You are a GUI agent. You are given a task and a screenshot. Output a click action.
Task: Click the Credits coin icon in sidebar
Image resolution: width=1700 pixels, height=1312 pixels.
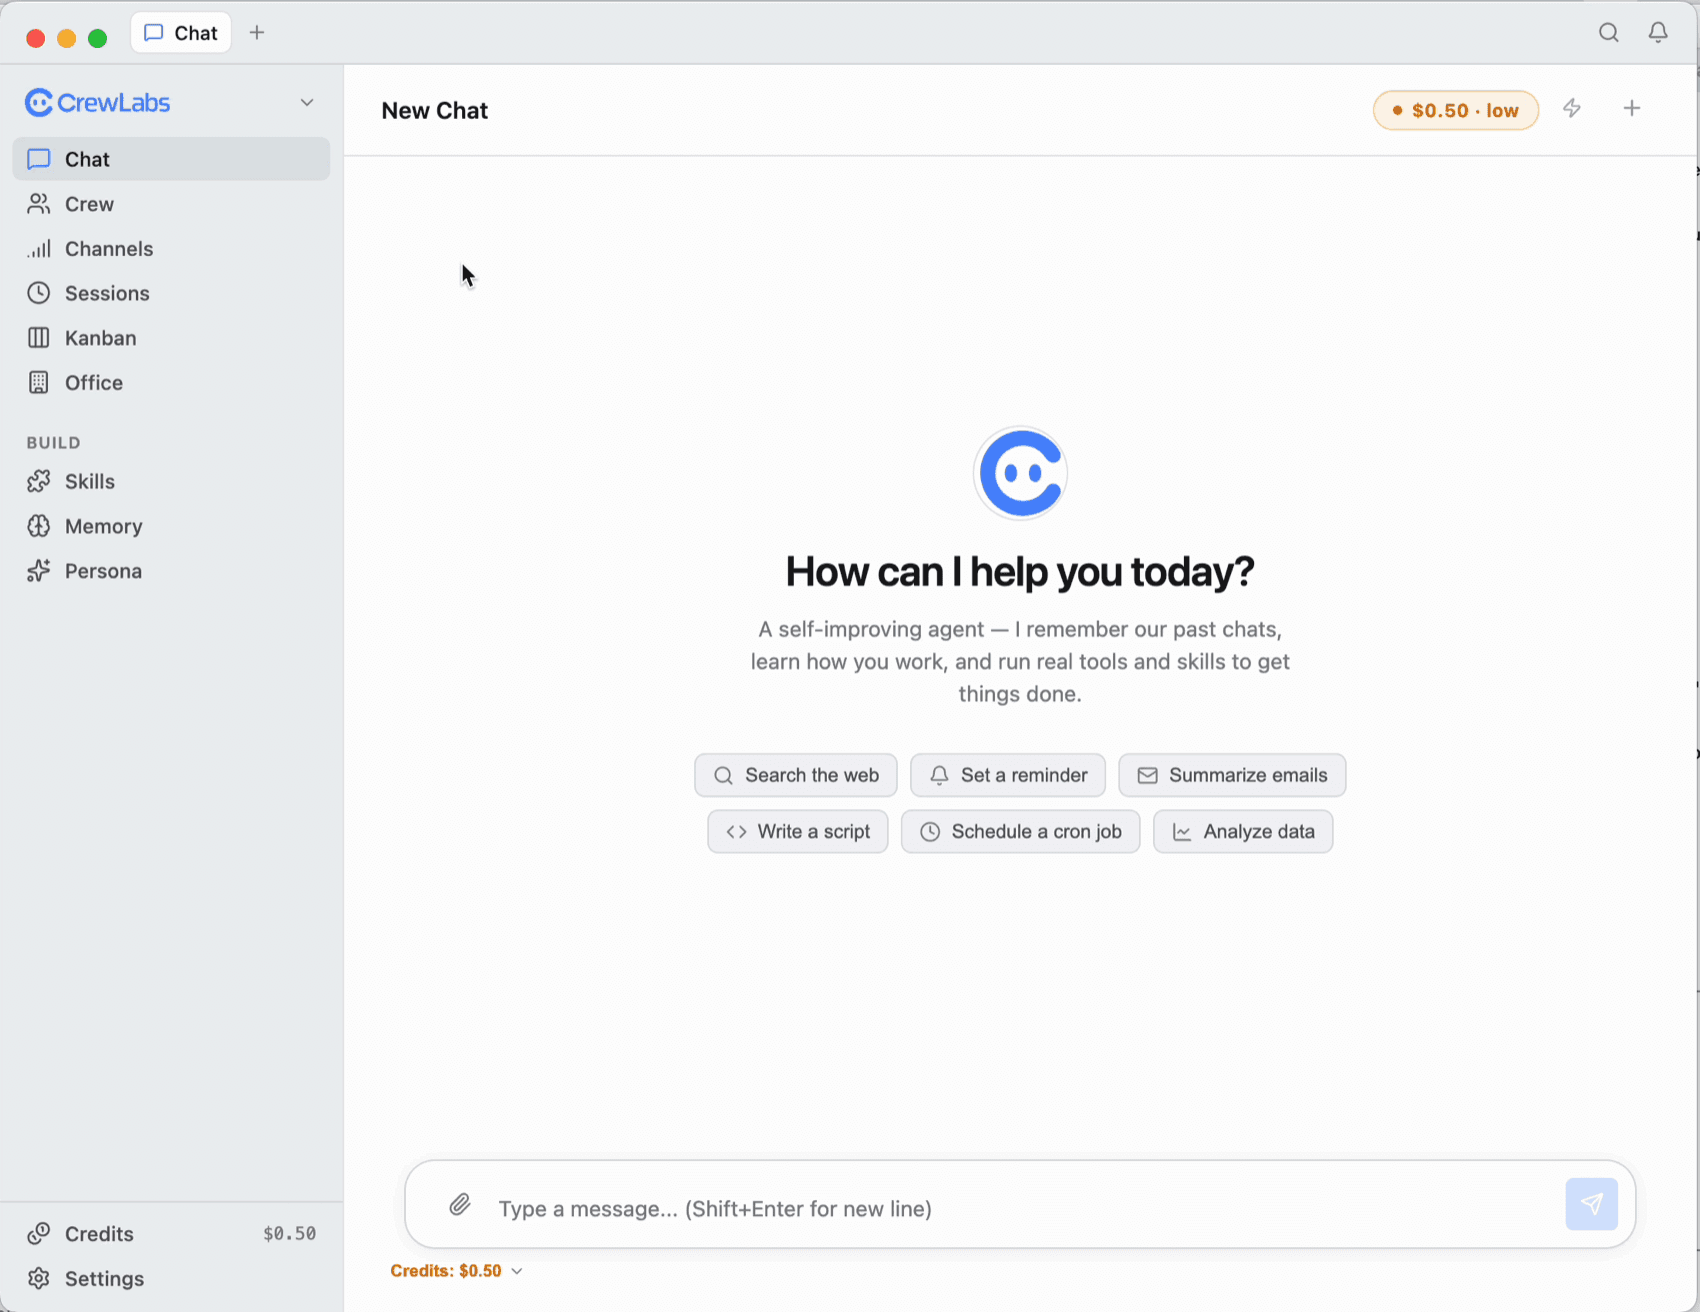39,1234
